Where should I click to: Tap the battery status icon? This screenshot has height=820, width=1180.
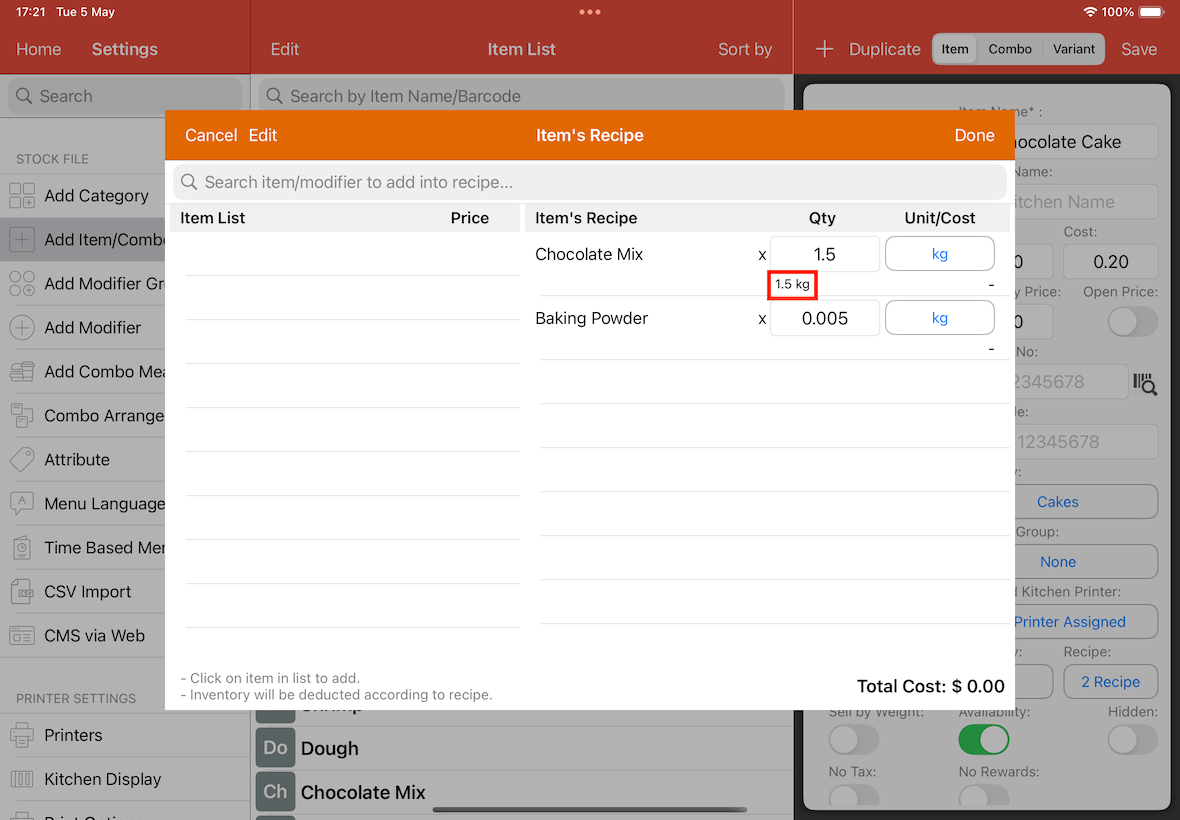1151,12
